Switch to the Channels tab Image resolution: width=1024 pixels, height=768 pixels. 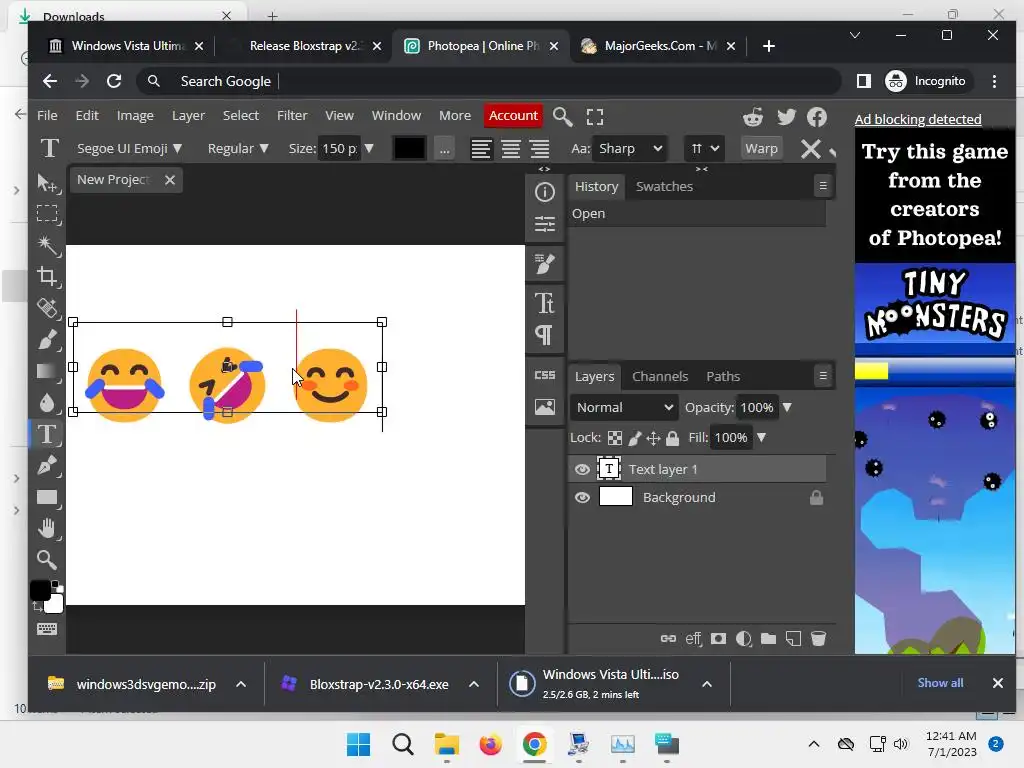coord(660,376)
